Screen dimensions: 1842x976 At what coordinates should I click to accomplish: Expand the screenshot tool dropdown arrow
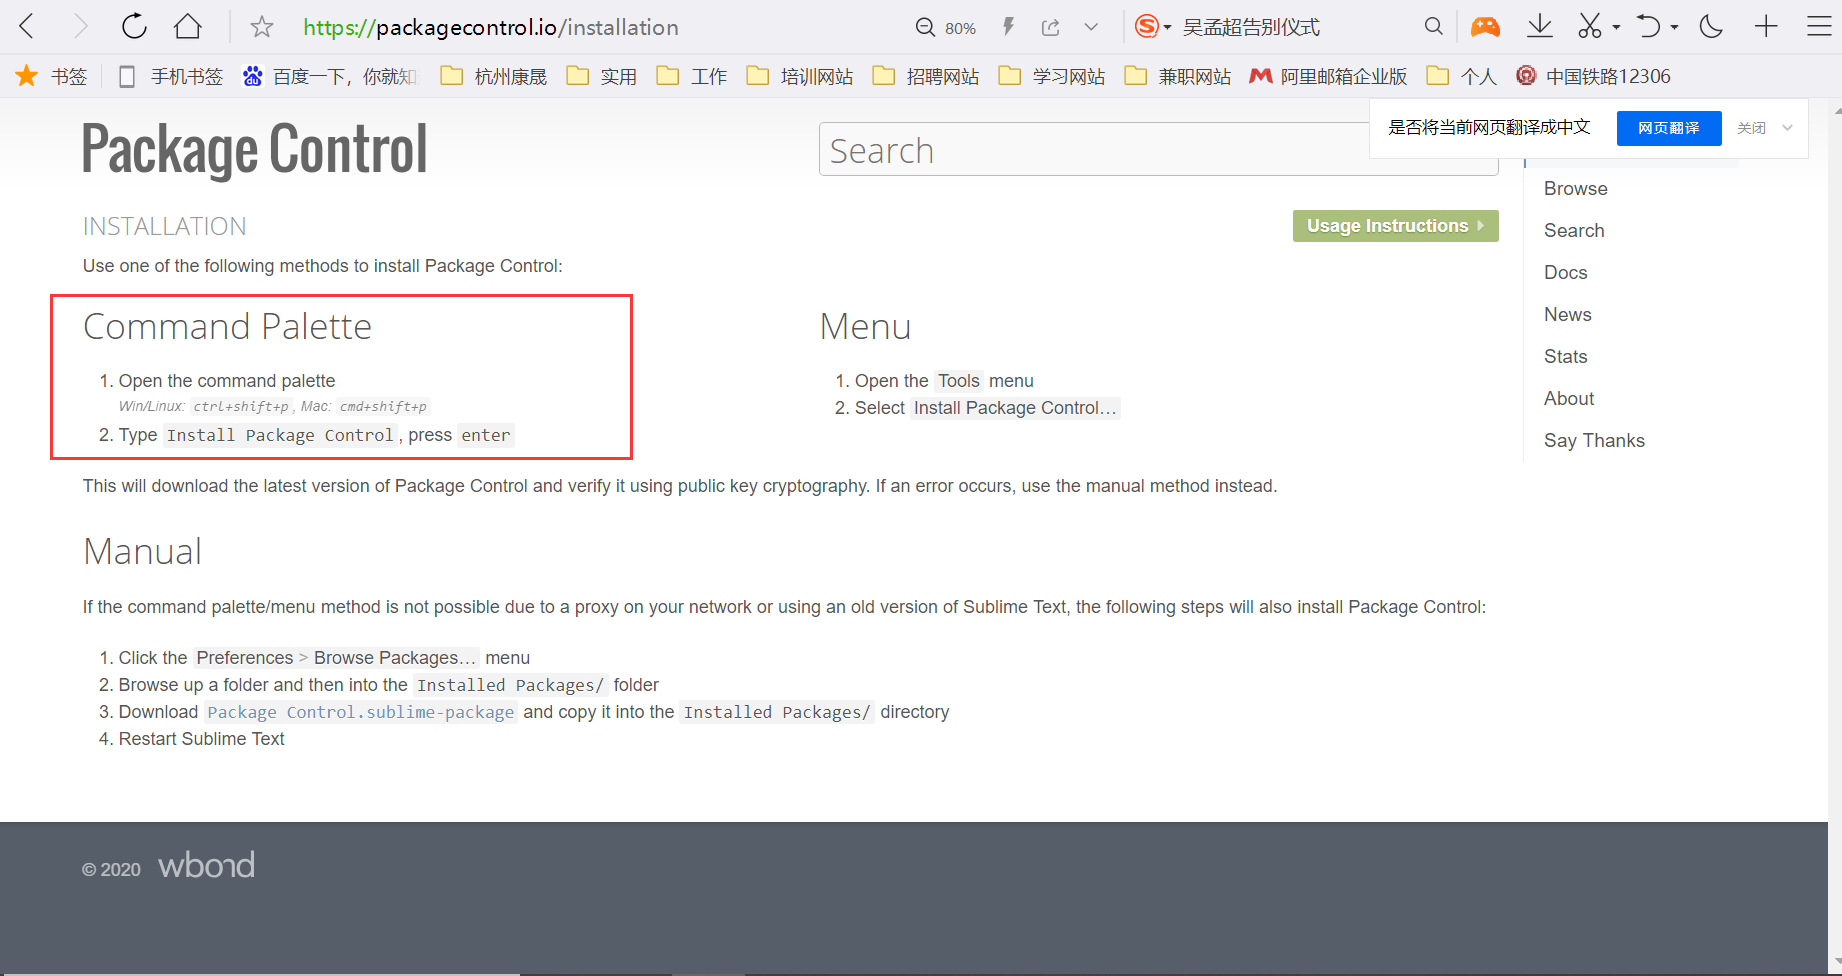coord(1616,28)
